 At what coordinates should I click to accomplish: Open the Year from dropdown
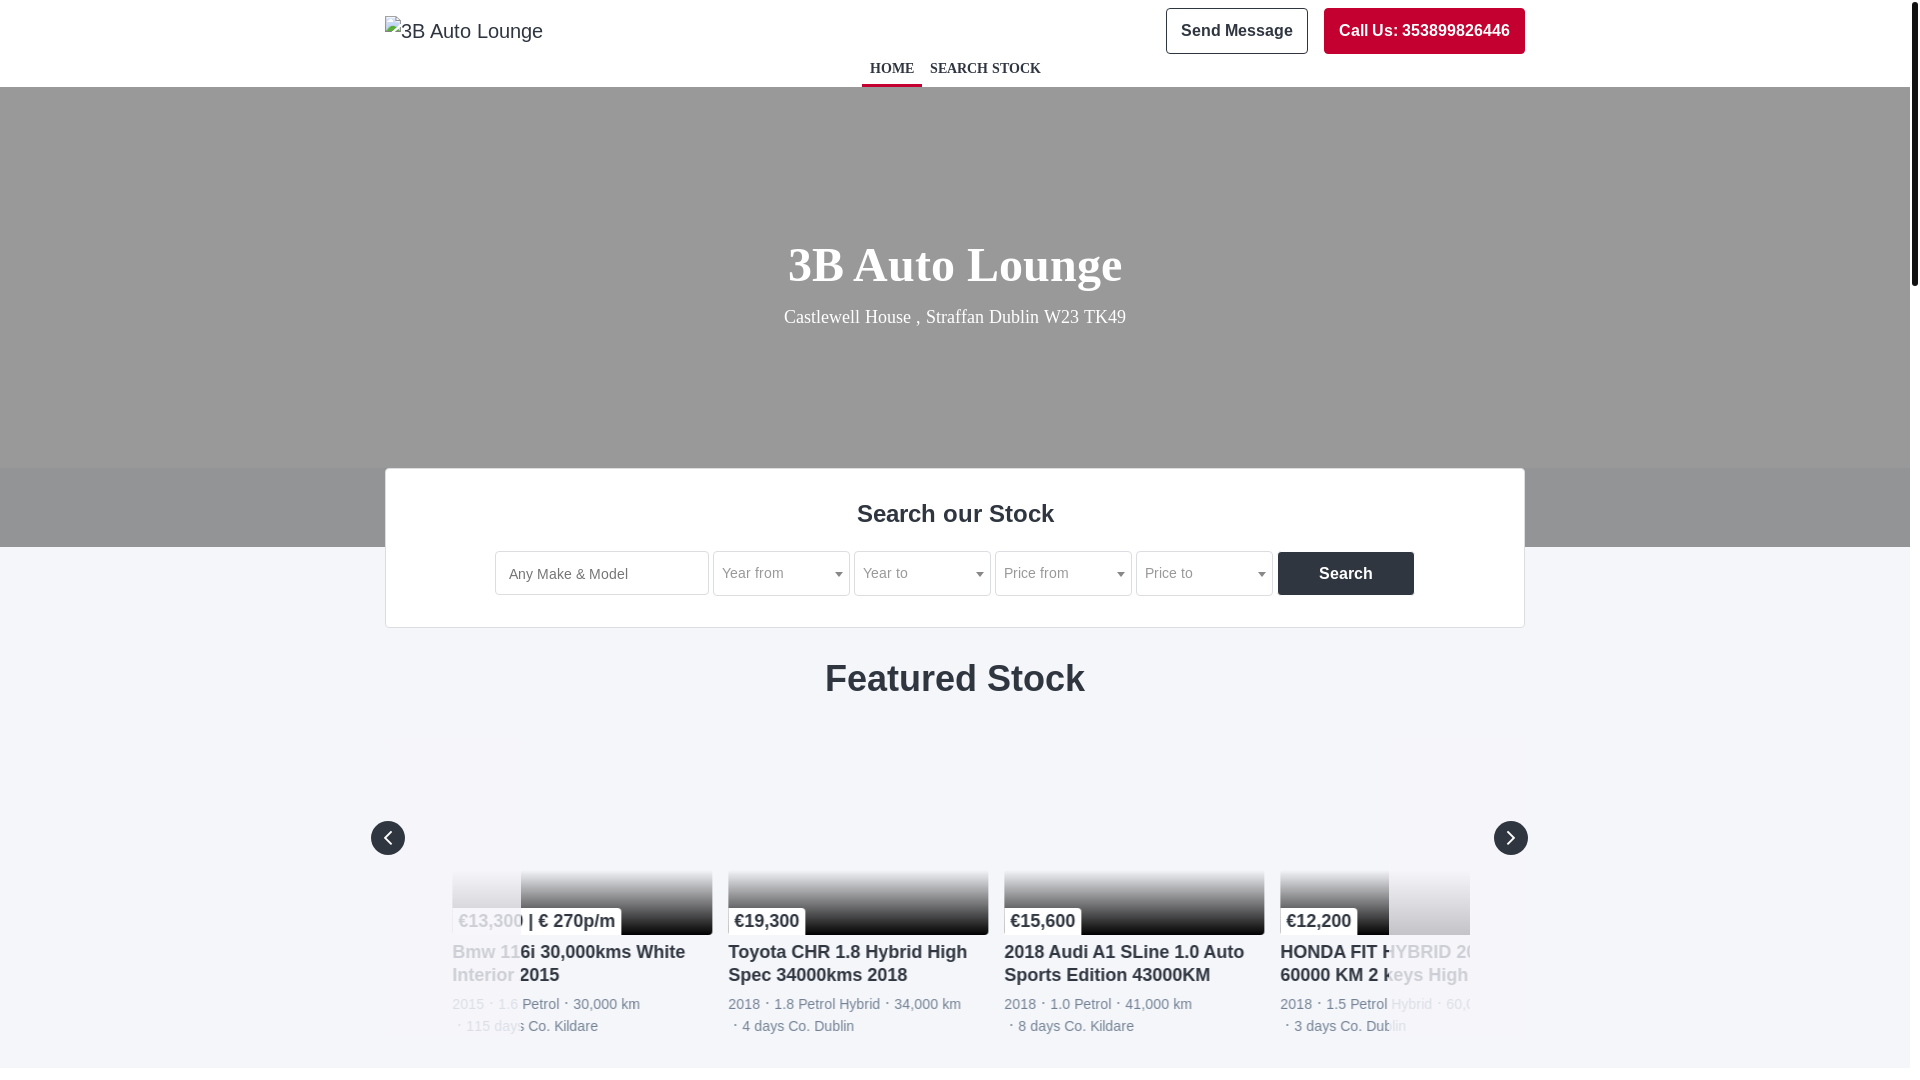click(x=781, y=573)
